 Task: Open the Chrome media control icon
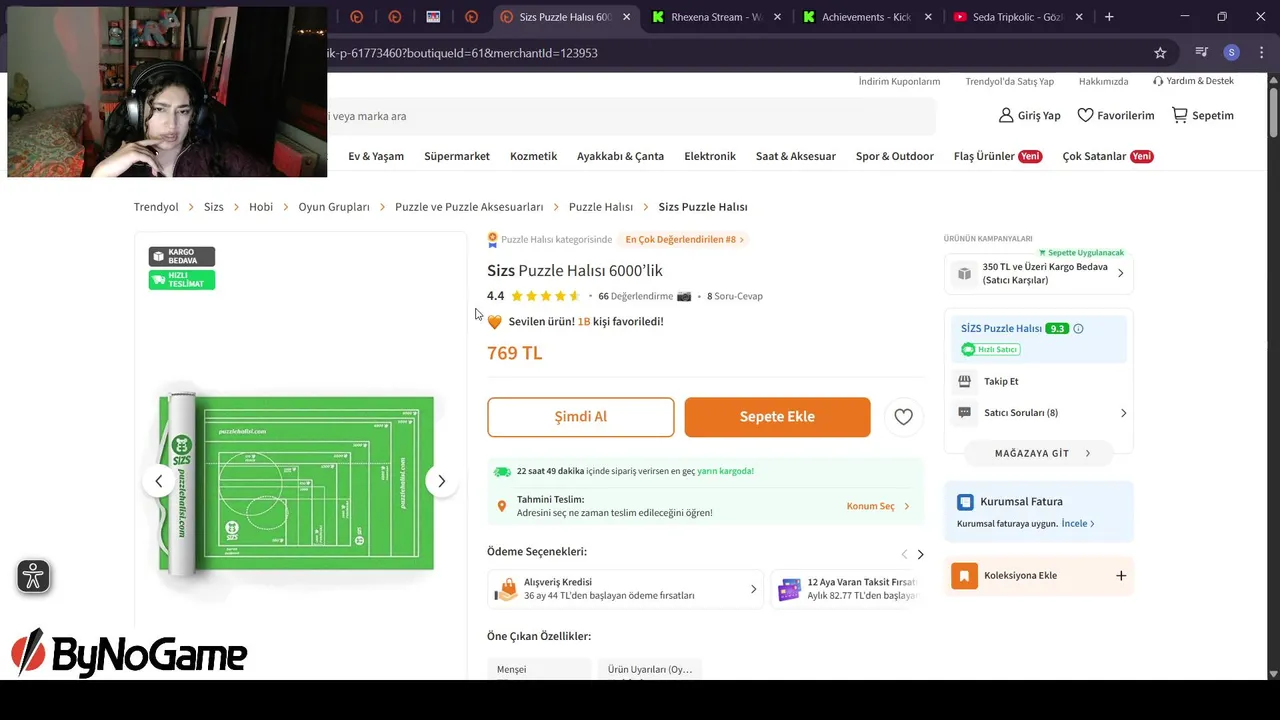(1202, 53)
